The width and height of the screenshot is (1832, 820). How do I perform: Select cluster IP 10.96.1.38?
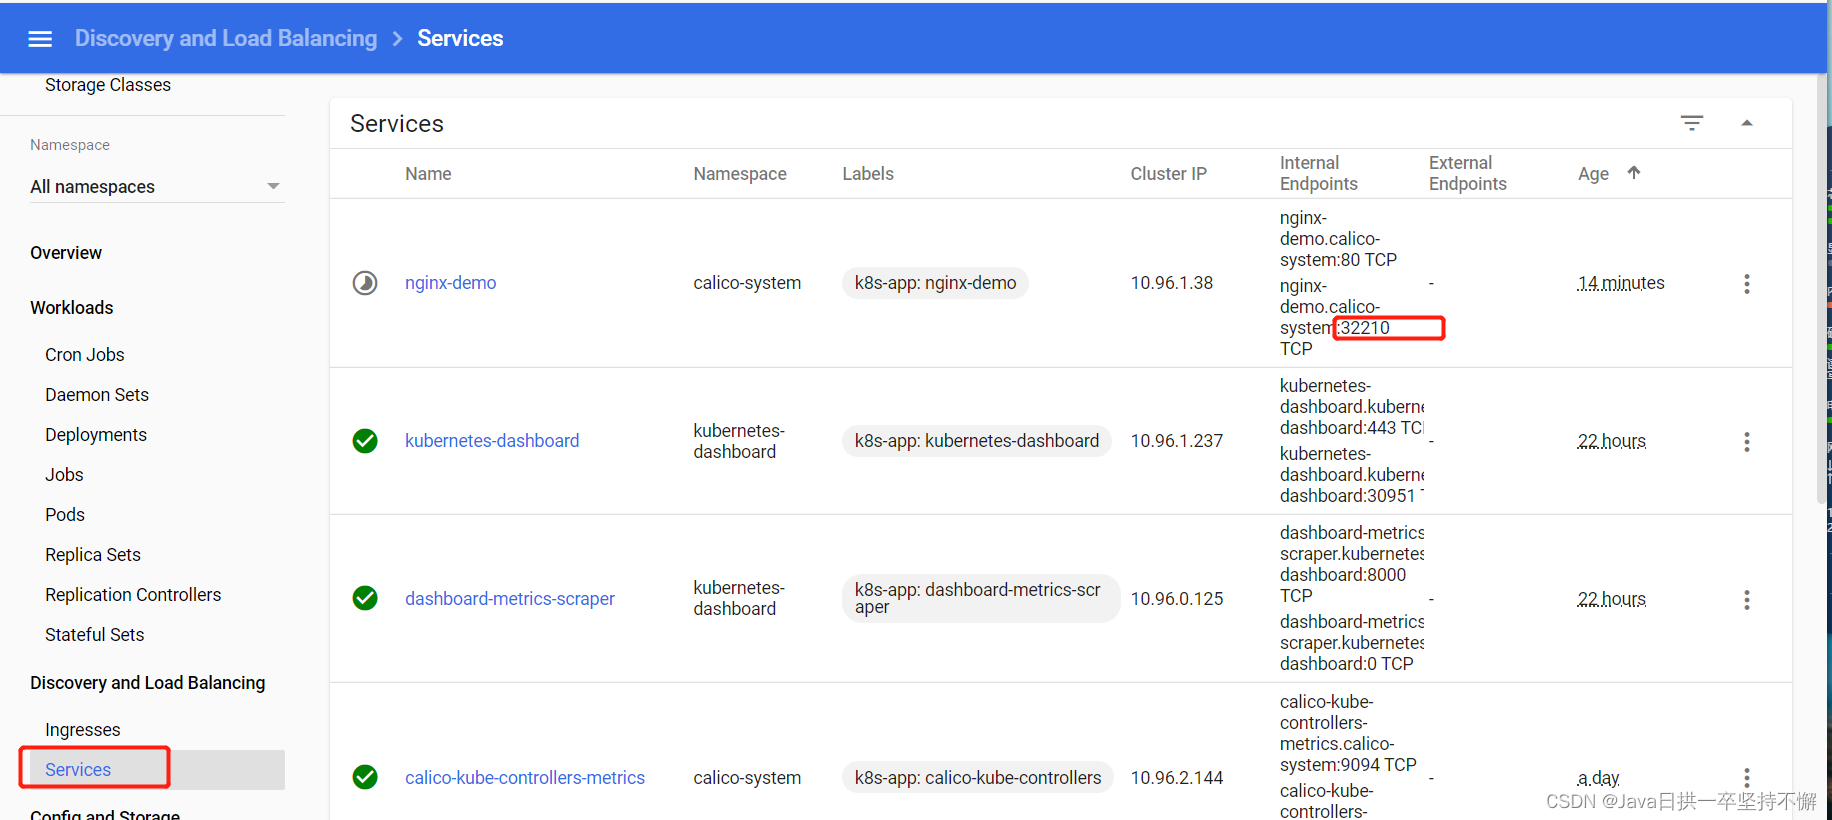[1172, 283]
